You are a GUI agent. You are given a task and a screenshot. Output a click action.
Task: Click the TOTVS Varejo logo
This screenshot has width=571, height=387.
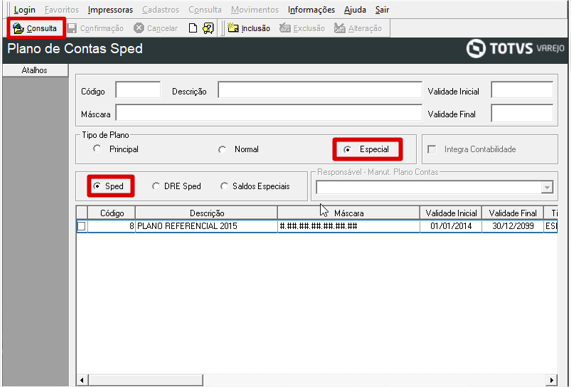pos(515,48)
